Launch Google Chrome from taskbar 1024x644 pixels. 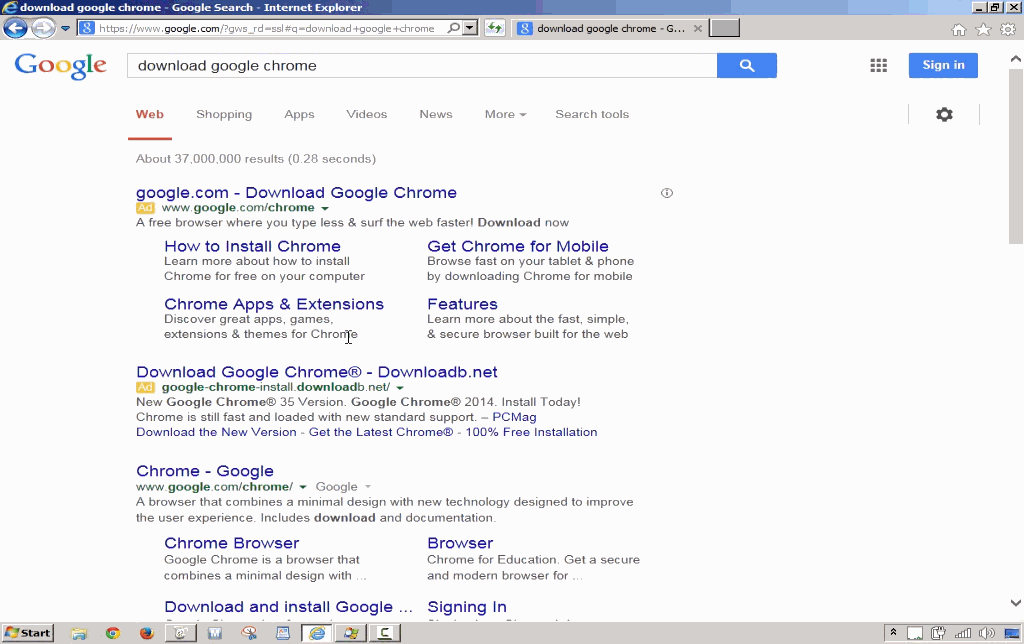pos(113,633)
